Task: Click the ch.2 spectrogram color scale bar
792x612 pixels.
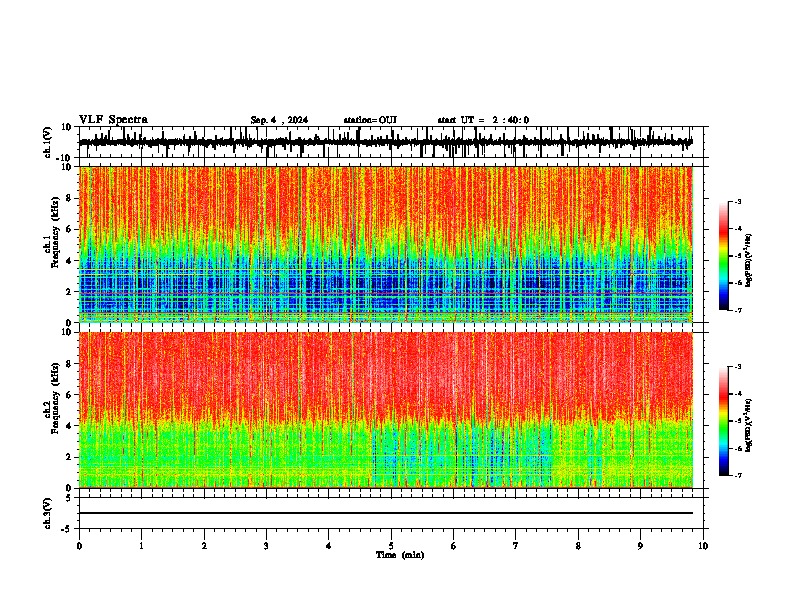Action: click(724, 421)
